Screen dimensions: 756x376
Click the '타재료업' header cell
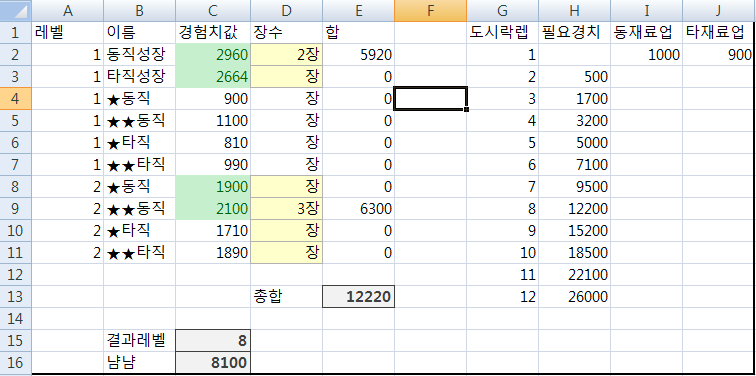pos(719,33)
